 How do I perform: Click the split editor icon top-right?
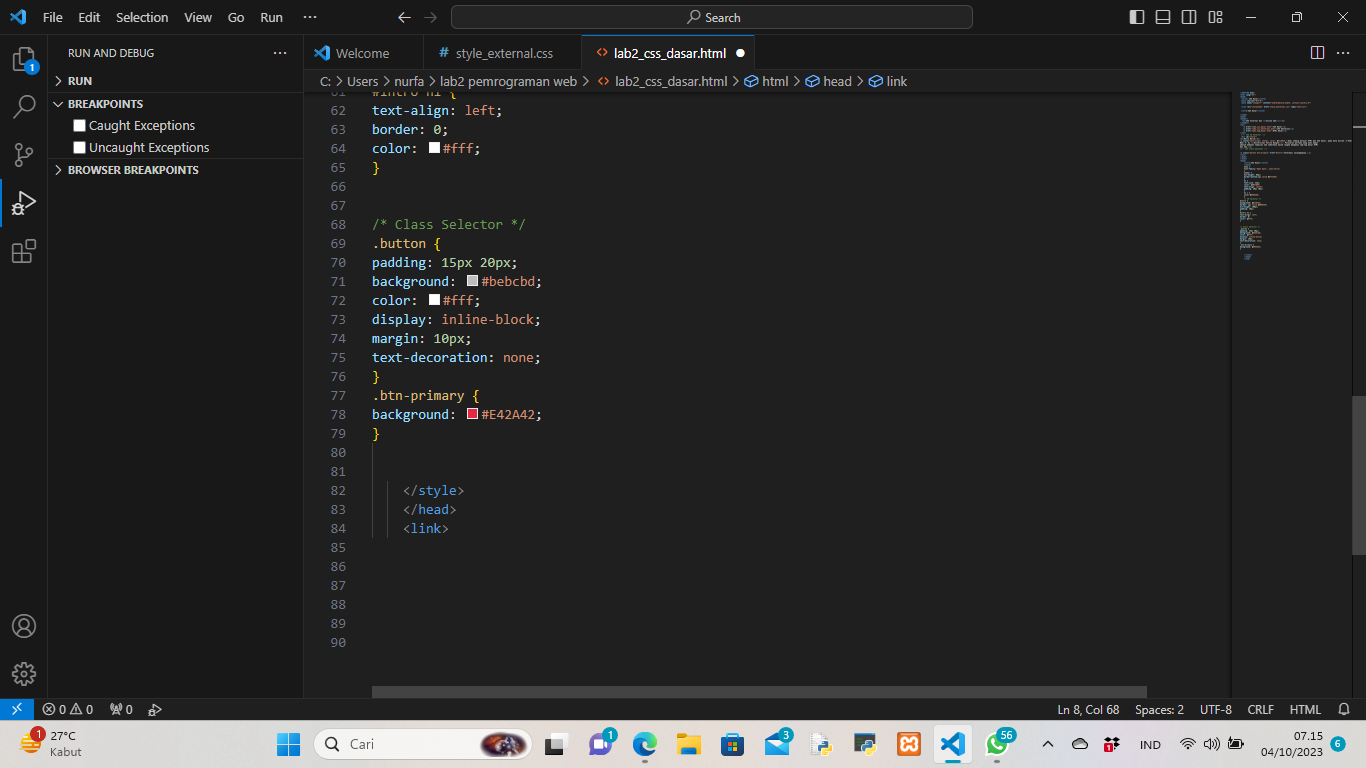(1317, 52)
